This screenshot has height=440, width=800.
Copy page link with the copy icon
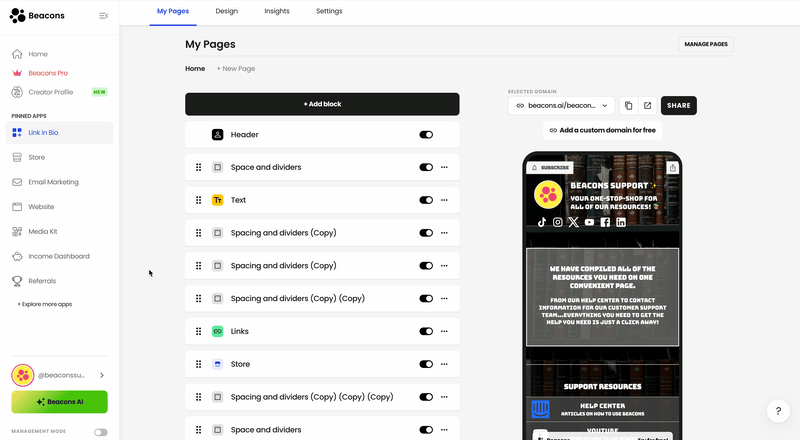click(x=629, y=106)
